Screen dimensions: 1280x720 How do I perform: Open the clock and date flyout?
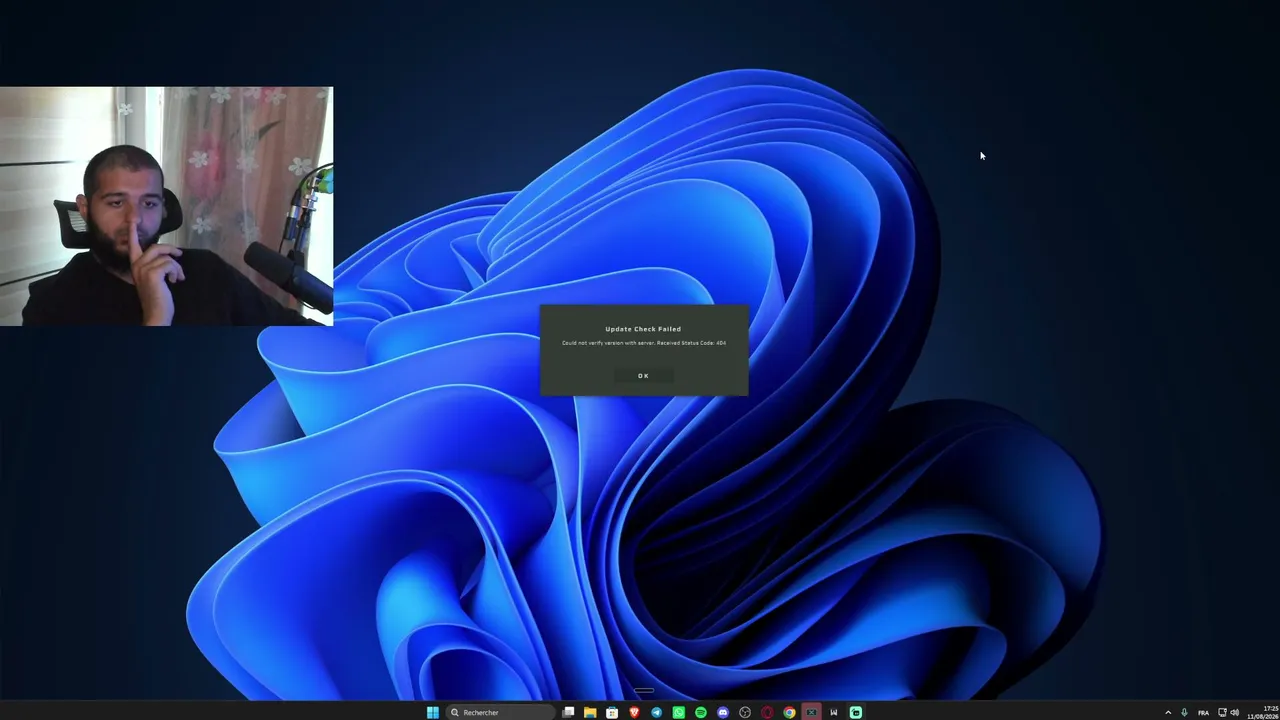pos(1262,713)
